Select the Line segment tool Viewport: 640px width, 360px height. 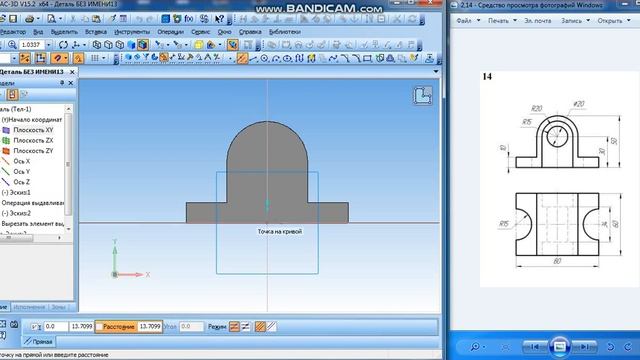point(253,59)
